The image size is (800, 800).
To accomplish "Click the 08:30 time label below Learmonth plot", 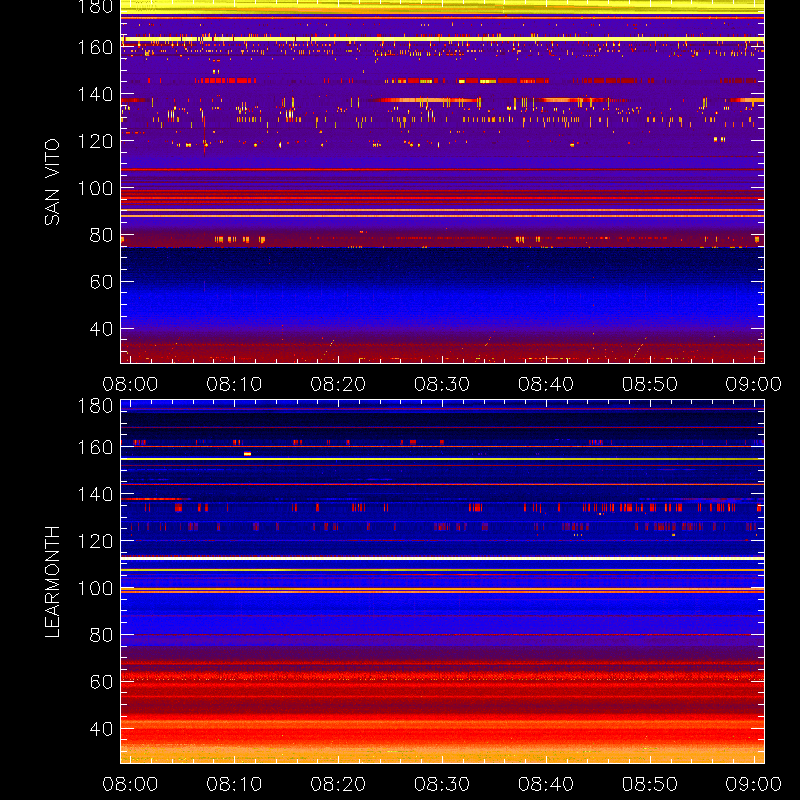I will click(x=442, y=784).
